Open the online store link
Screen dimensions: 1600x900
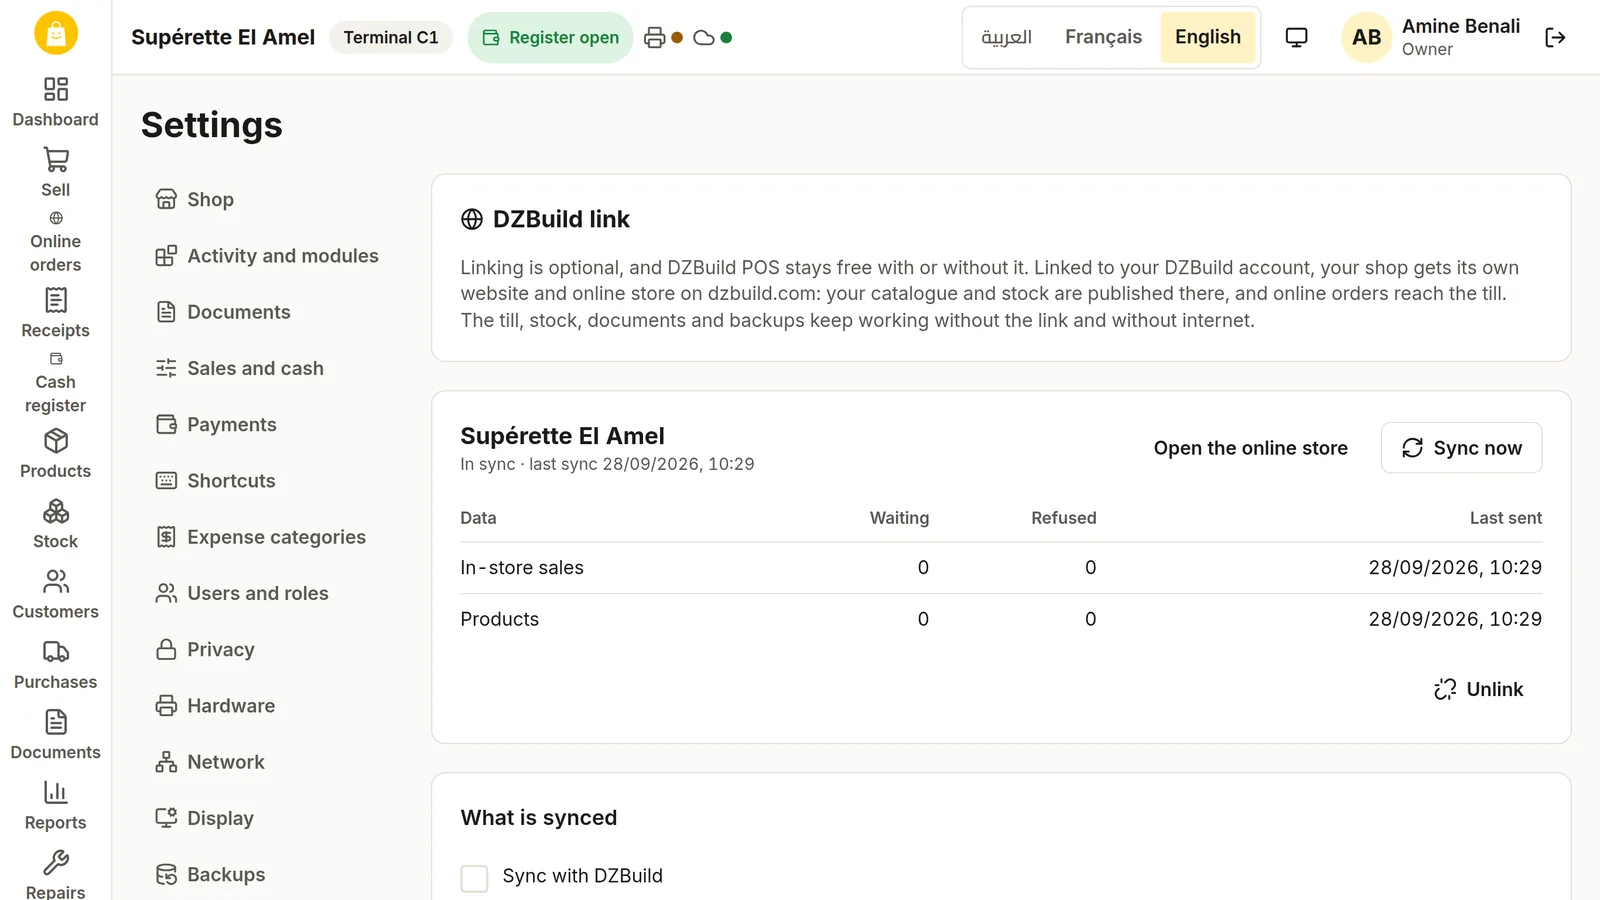coord(1250,448)
